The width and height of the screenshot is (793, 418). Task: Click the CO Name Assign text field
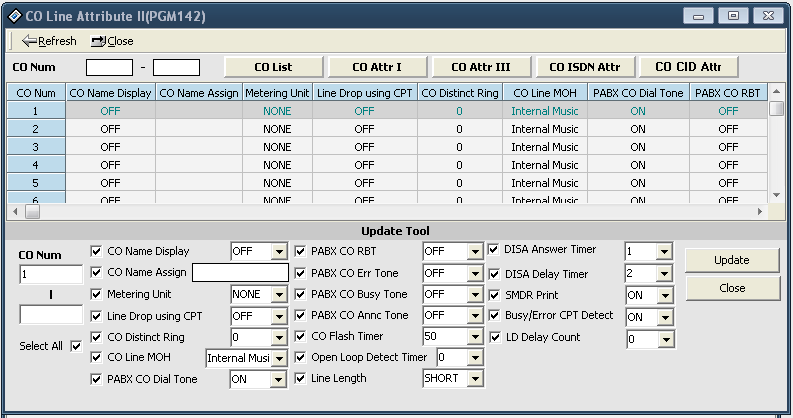pos(240,273)
